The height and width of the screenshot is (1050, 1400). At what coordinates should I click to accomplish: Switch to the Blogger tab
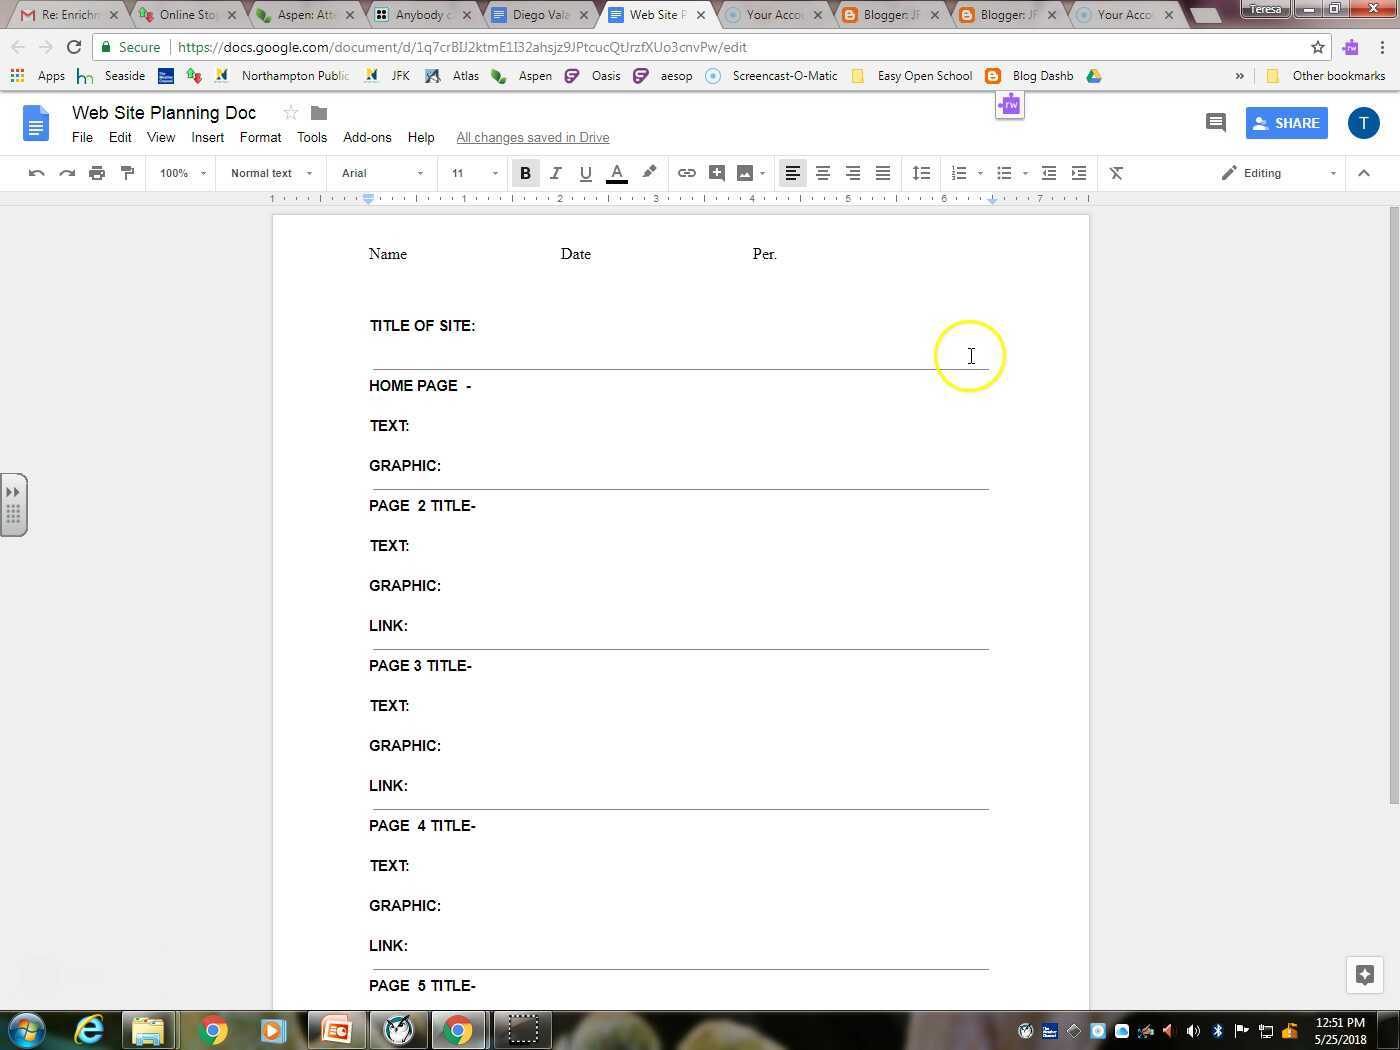[885, 14]
